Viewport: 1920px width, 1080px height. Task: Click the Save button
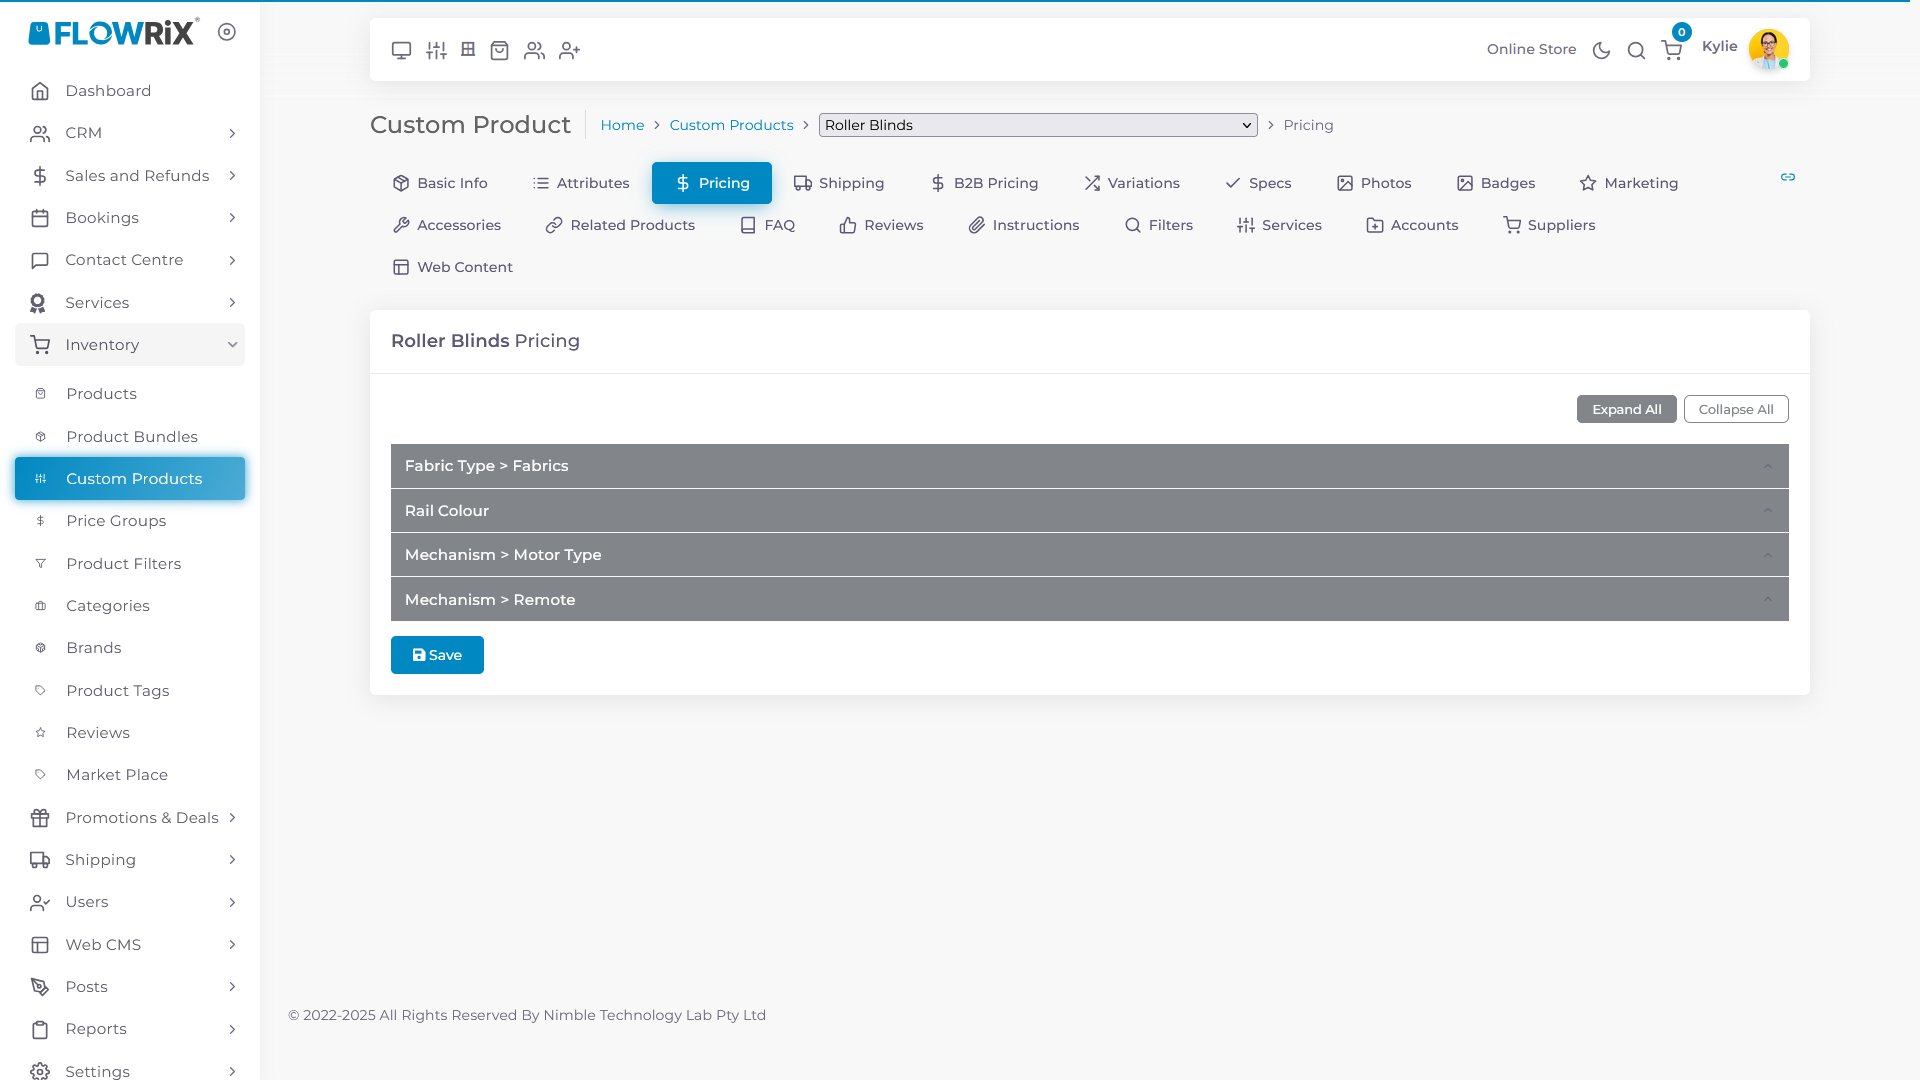[437, 655]
